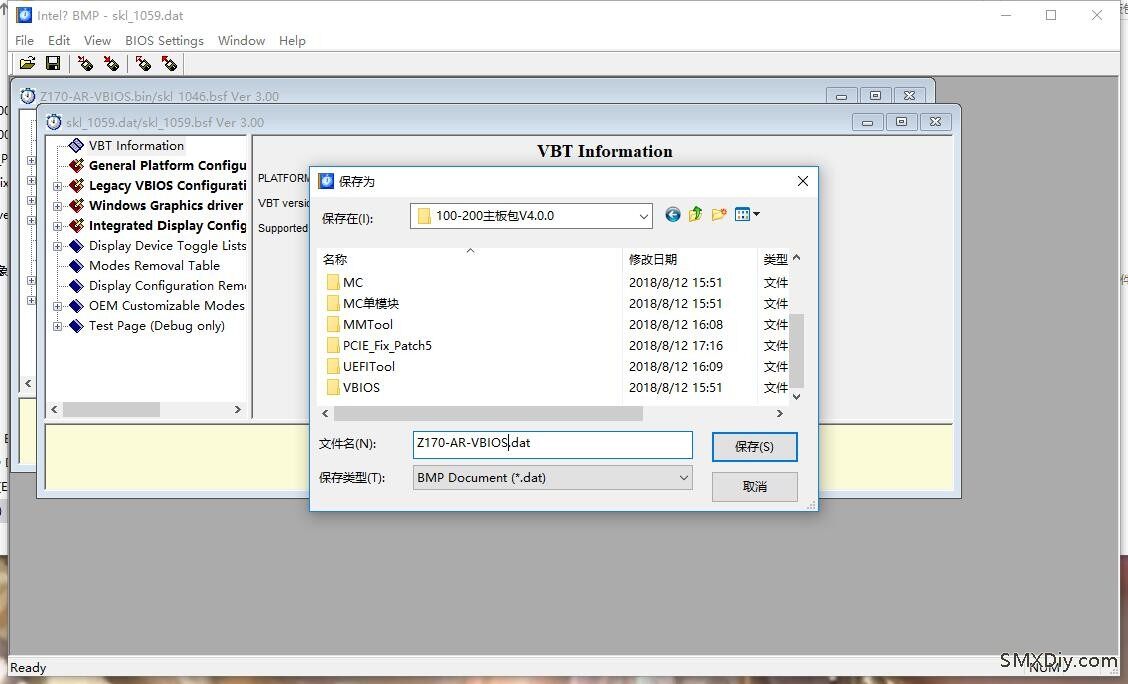This screenshot has height=684, width=1128.
Task: Click the 文件名 filename input field
Action: 552,444
